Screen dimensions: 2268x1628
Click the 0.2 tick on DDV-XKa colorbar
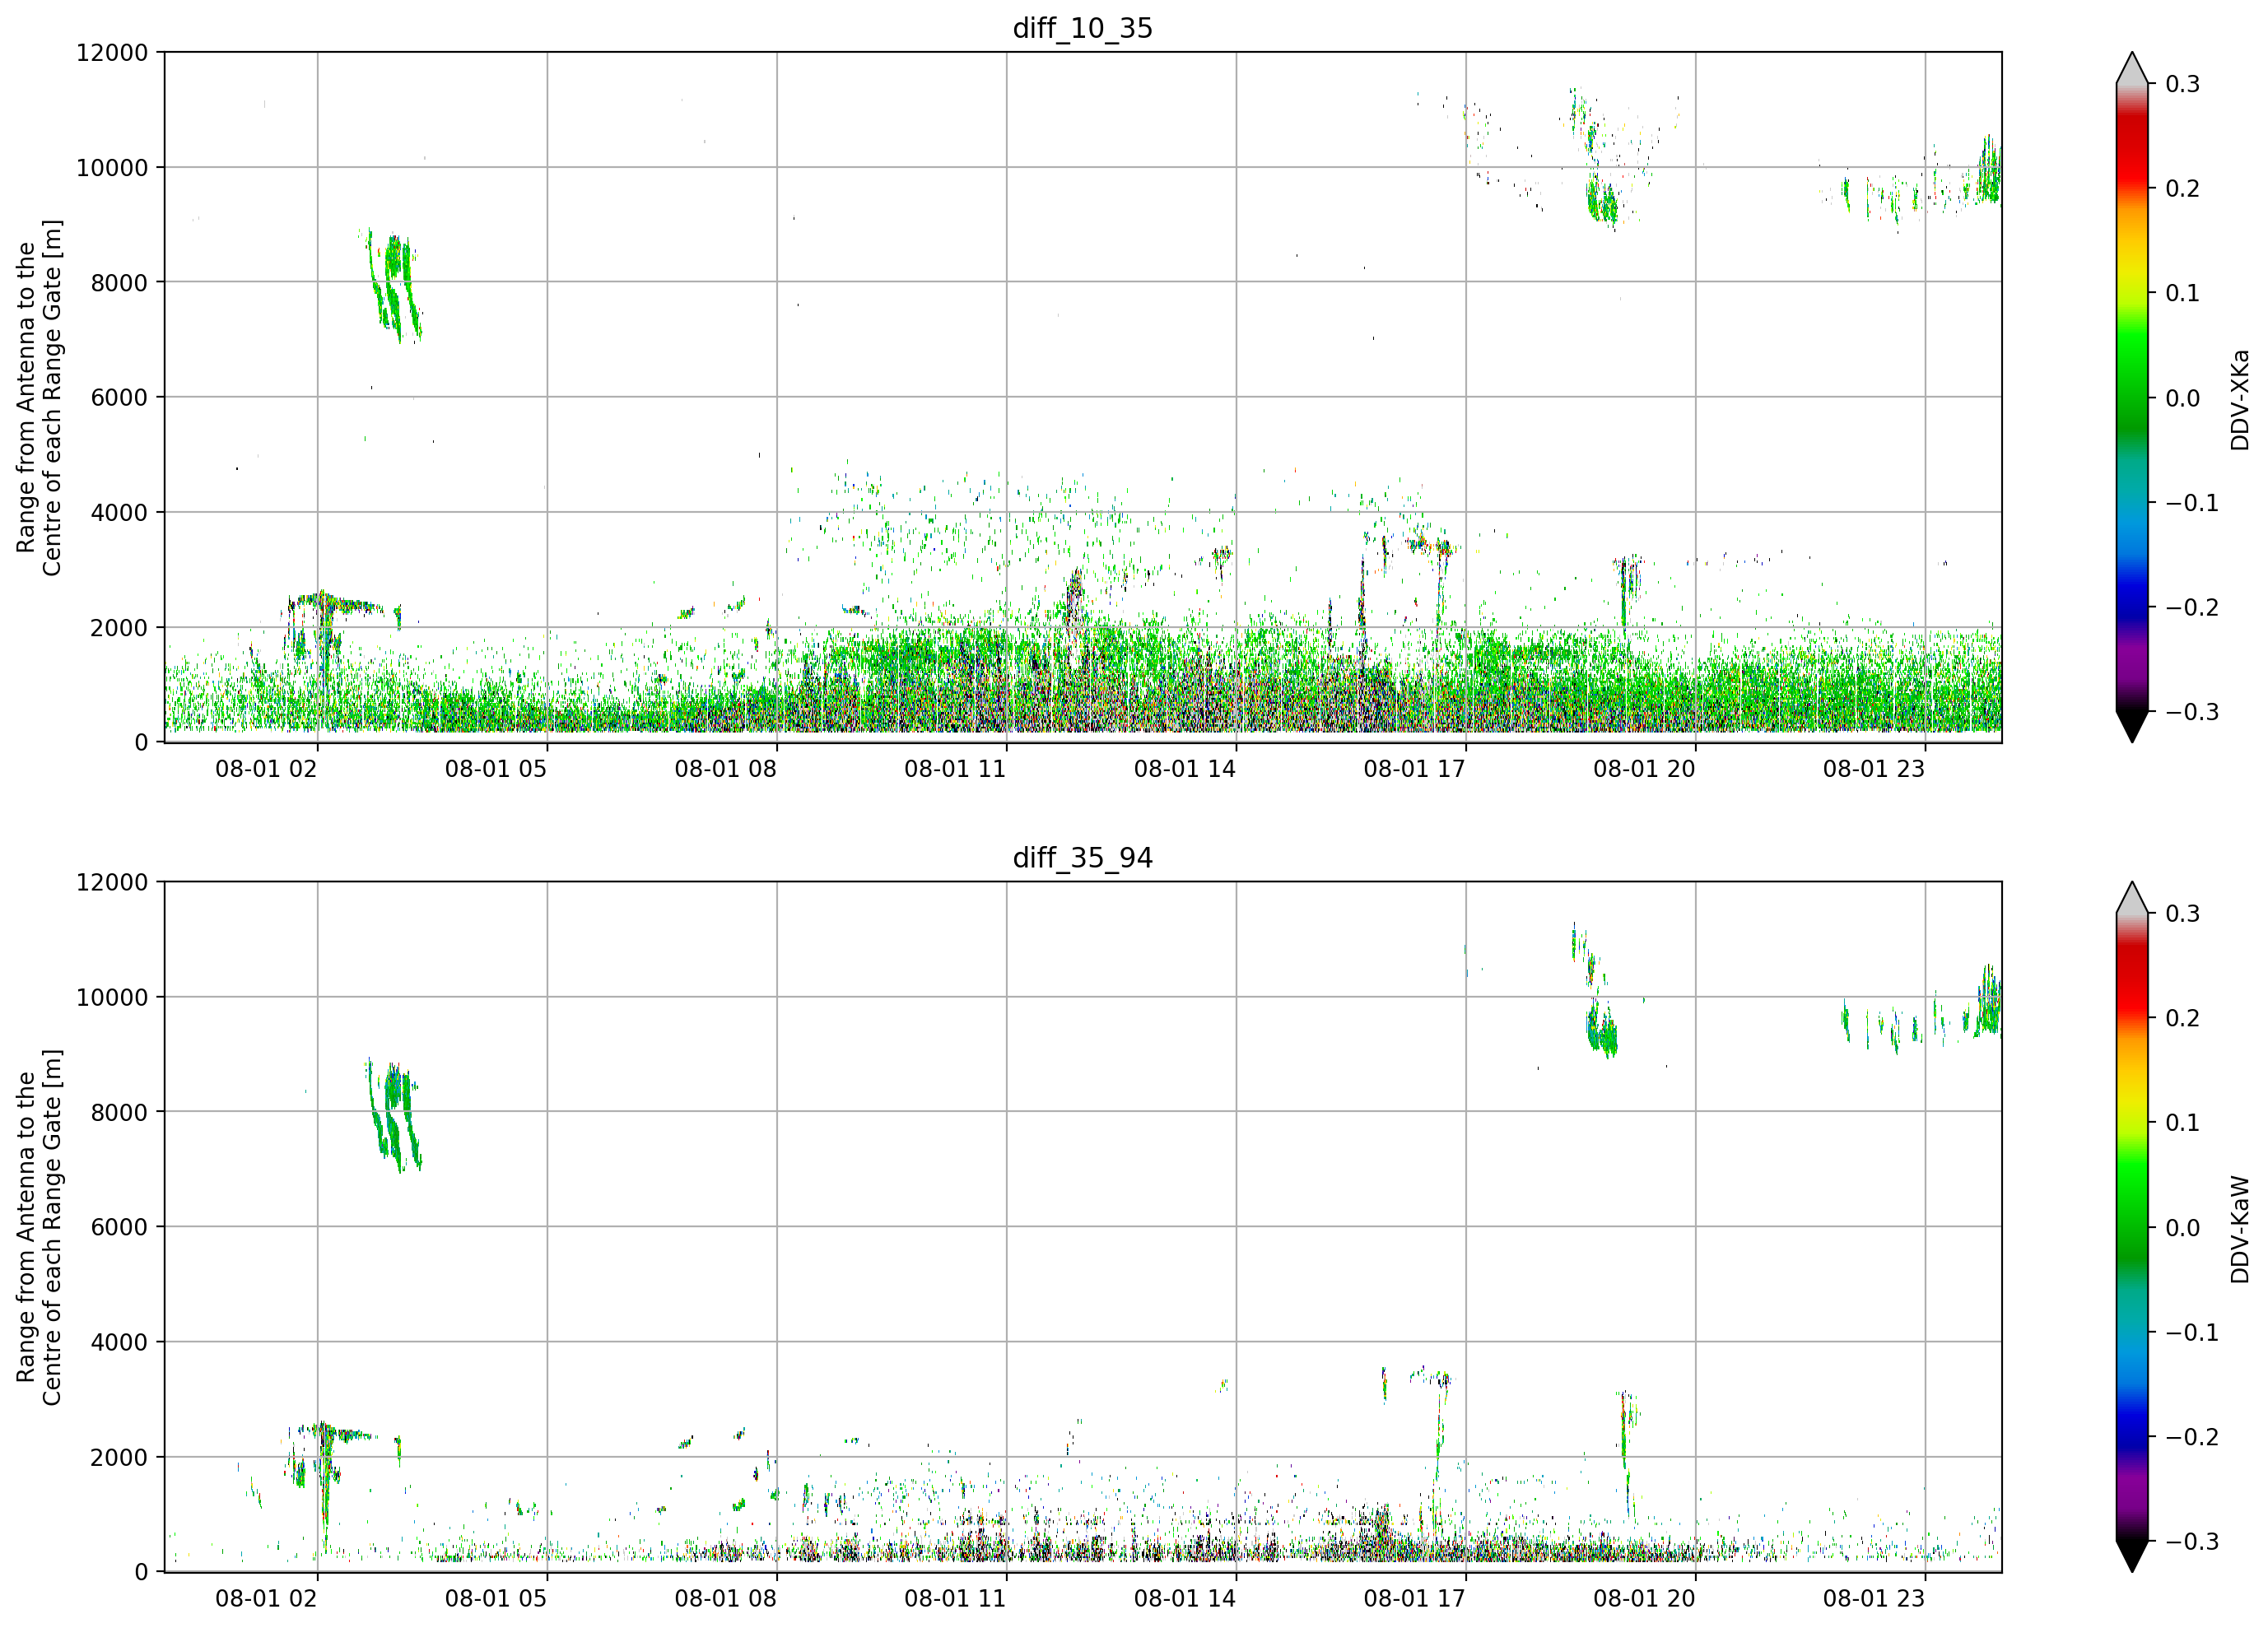coord(2182,189)
